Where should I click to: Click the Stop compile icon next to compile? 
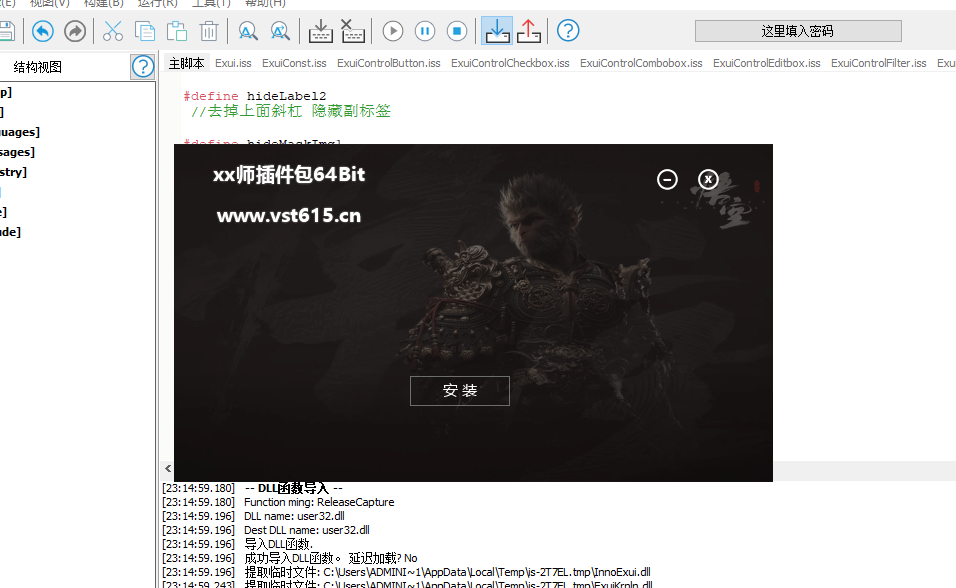352,31
